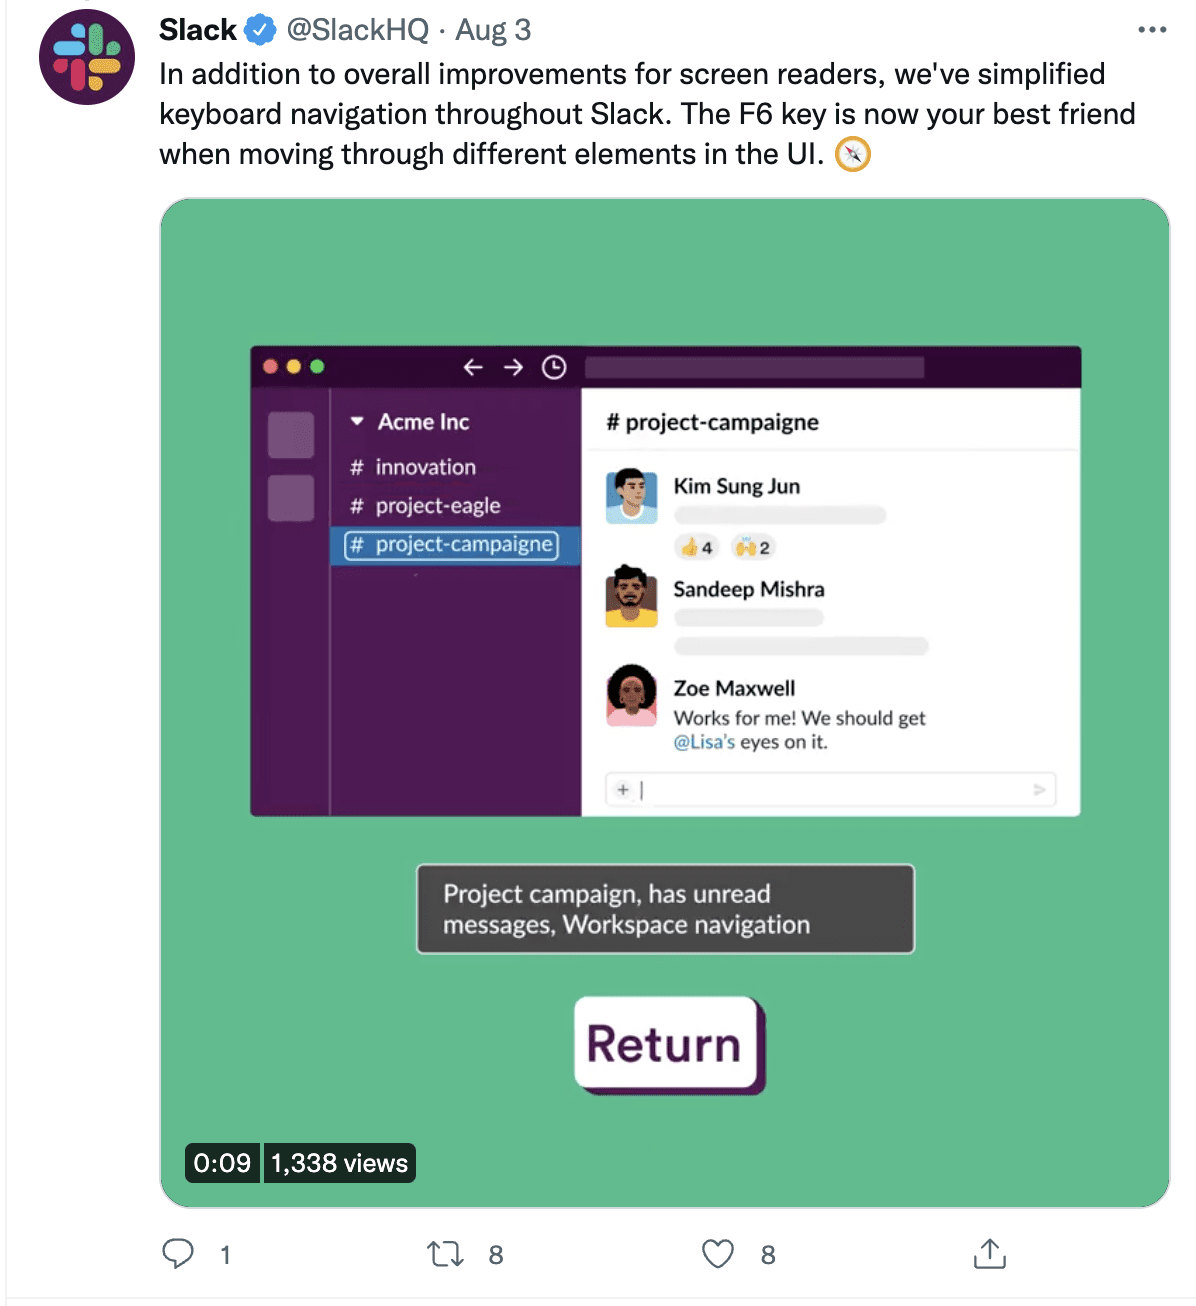
Task: Click the thumbs up reaction with 4
Action: (x=697, y=547)
